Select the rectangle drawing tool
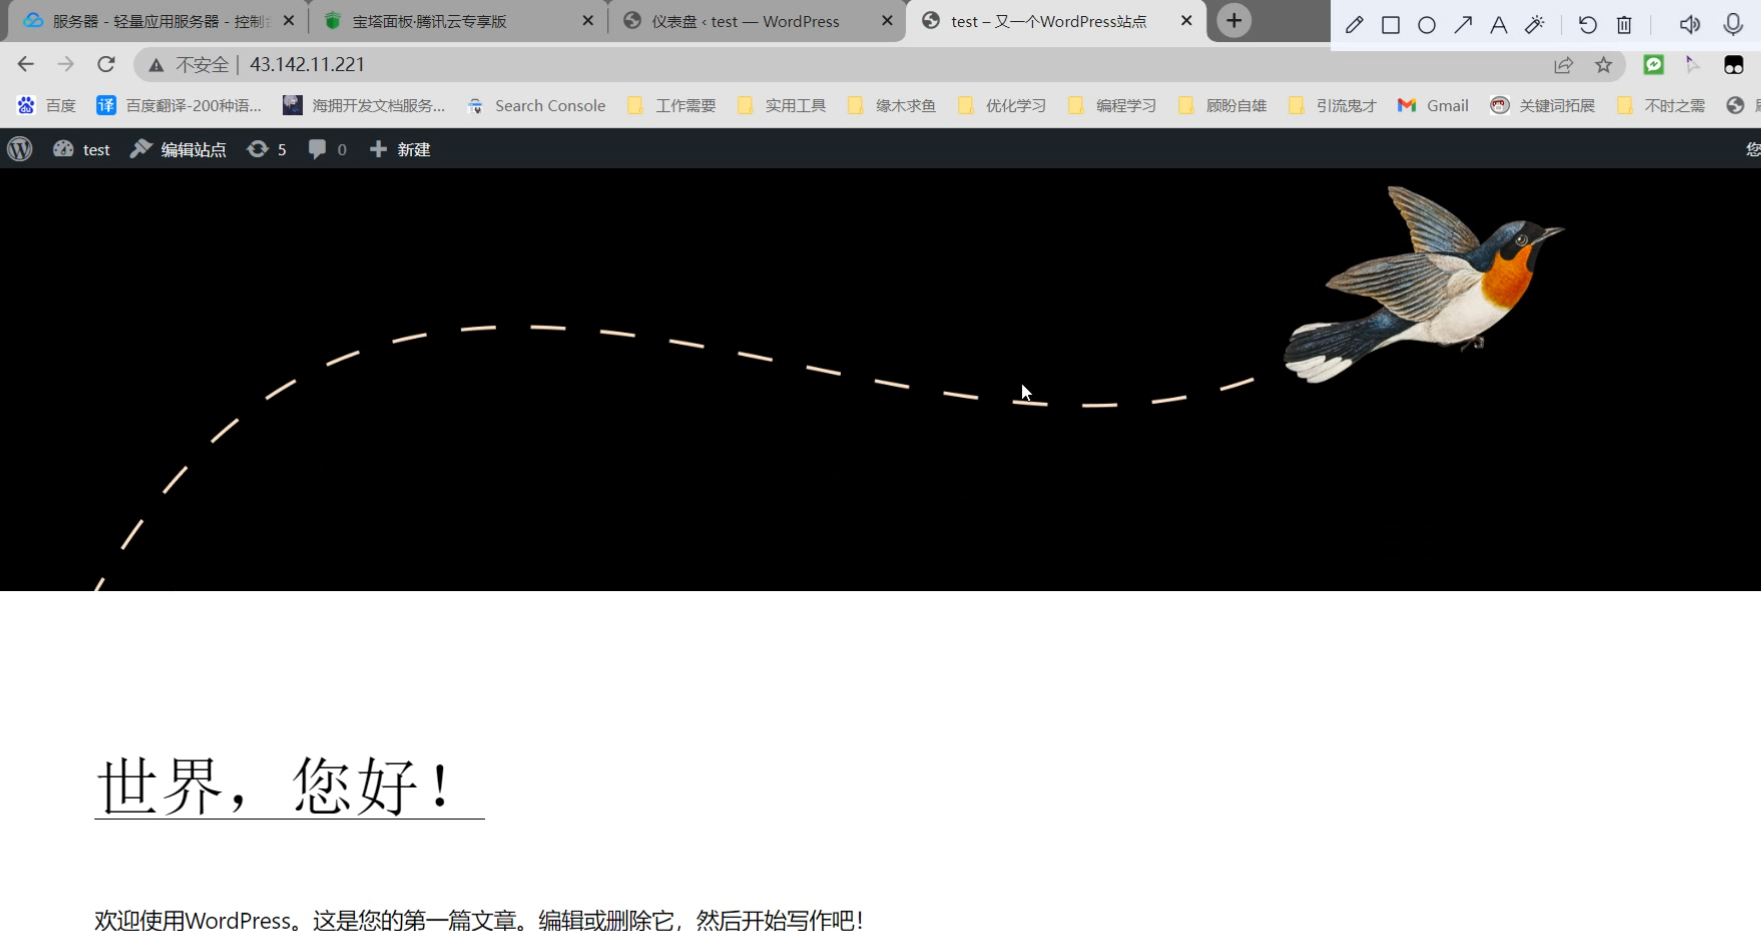1761x931 pixels. click(1391, 23)
